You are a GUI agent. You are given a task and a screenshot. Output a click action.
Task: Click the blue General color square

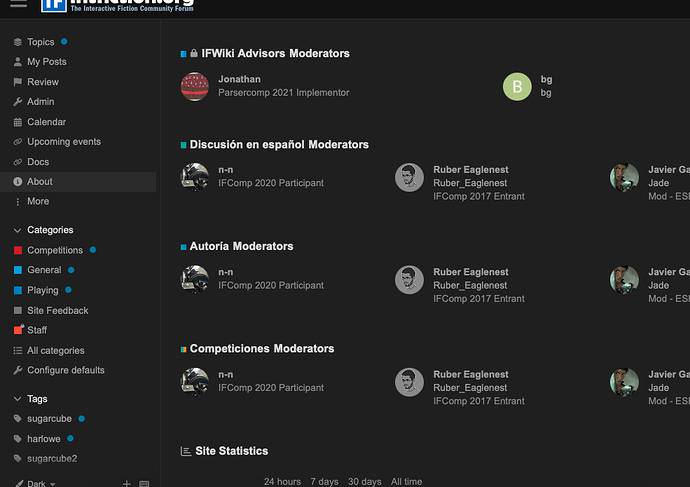[x=18, y=270]
